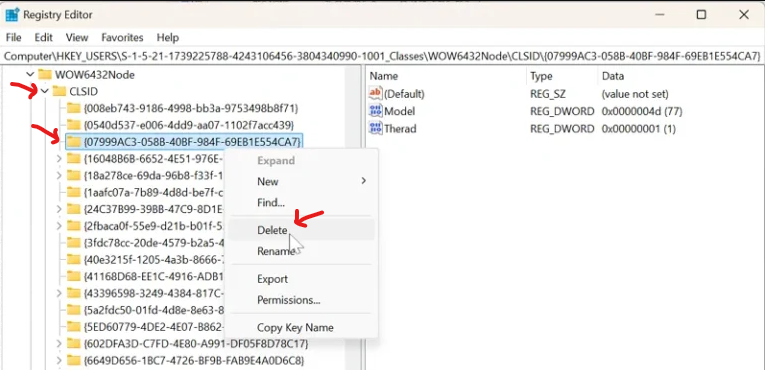The image size is (765, 370).
Task: Click folder icon of {2fbaca0f-55e9 key
Action: (x=73, y=226)
